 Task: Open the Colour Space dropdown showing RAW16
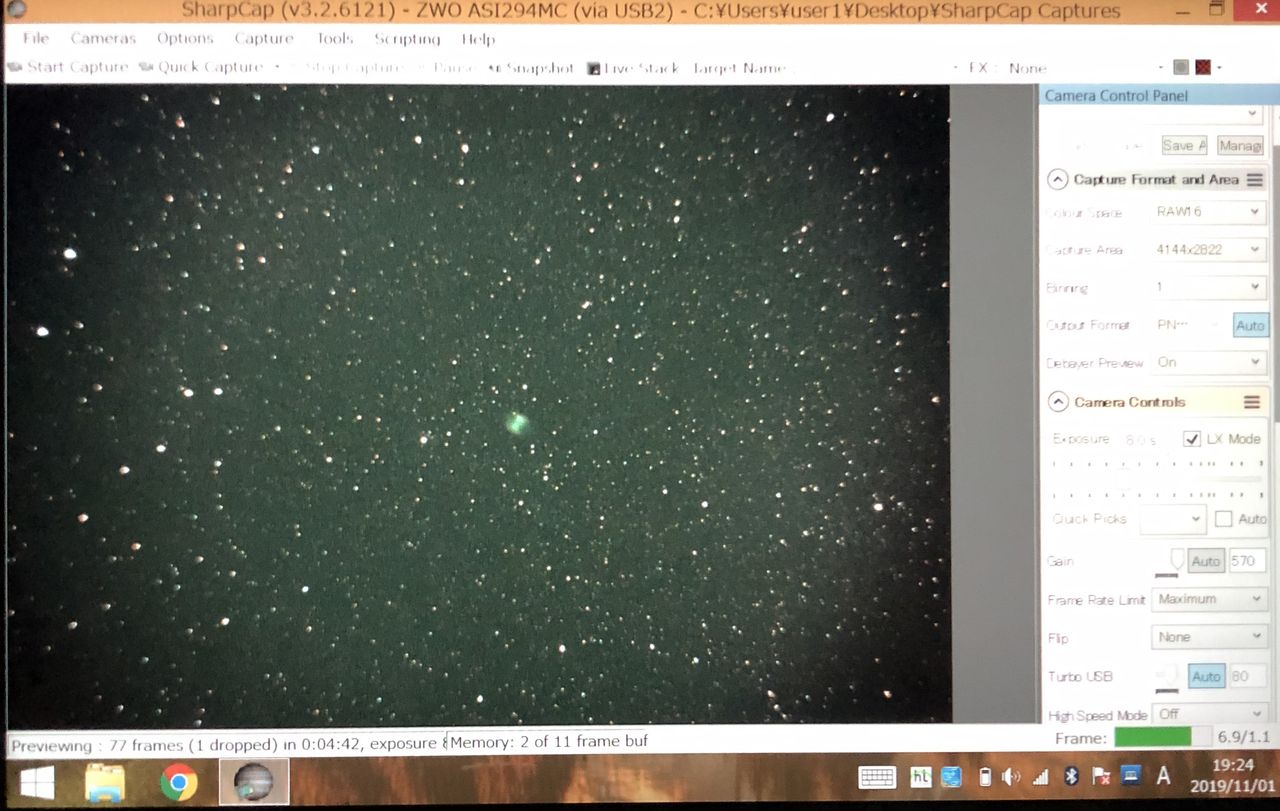tap(1208, 212)
